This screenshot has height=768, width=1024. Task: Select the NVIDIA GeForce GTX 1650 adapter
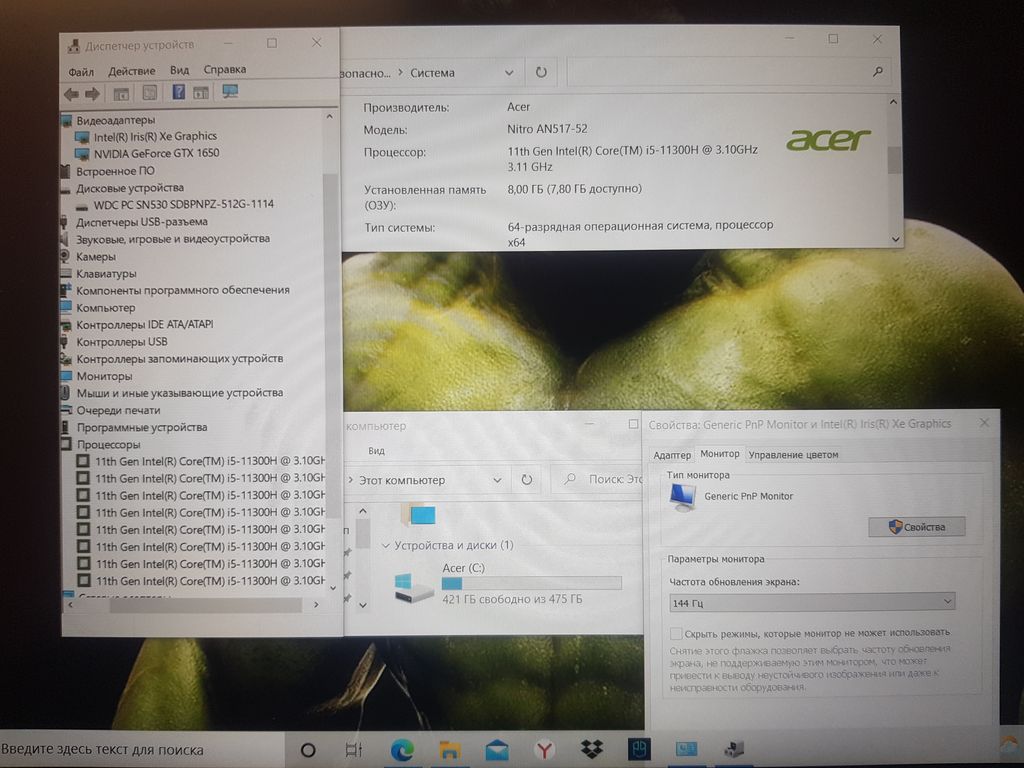[x=156, y=153]
